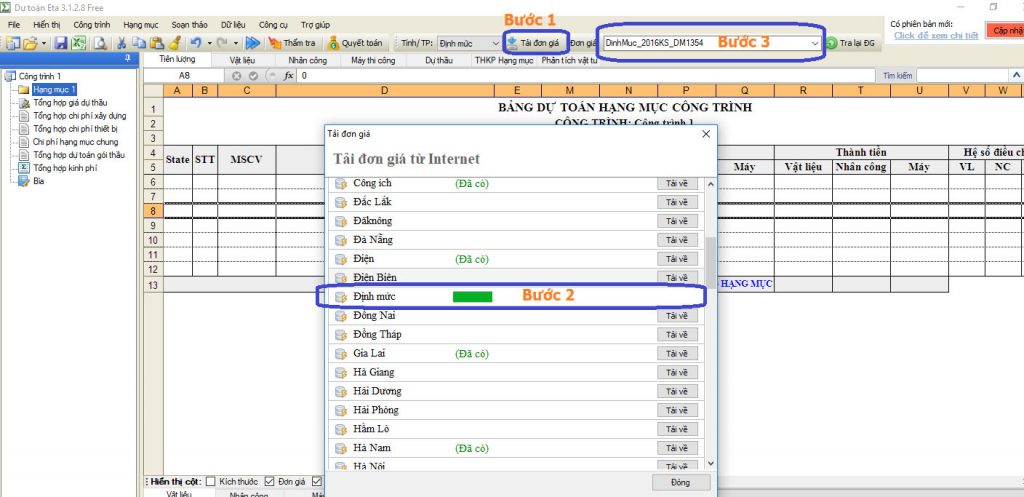Toggle the checkbox right of Đơn giá
This screenshot has height=497, width=1024.
click(317, 481)
